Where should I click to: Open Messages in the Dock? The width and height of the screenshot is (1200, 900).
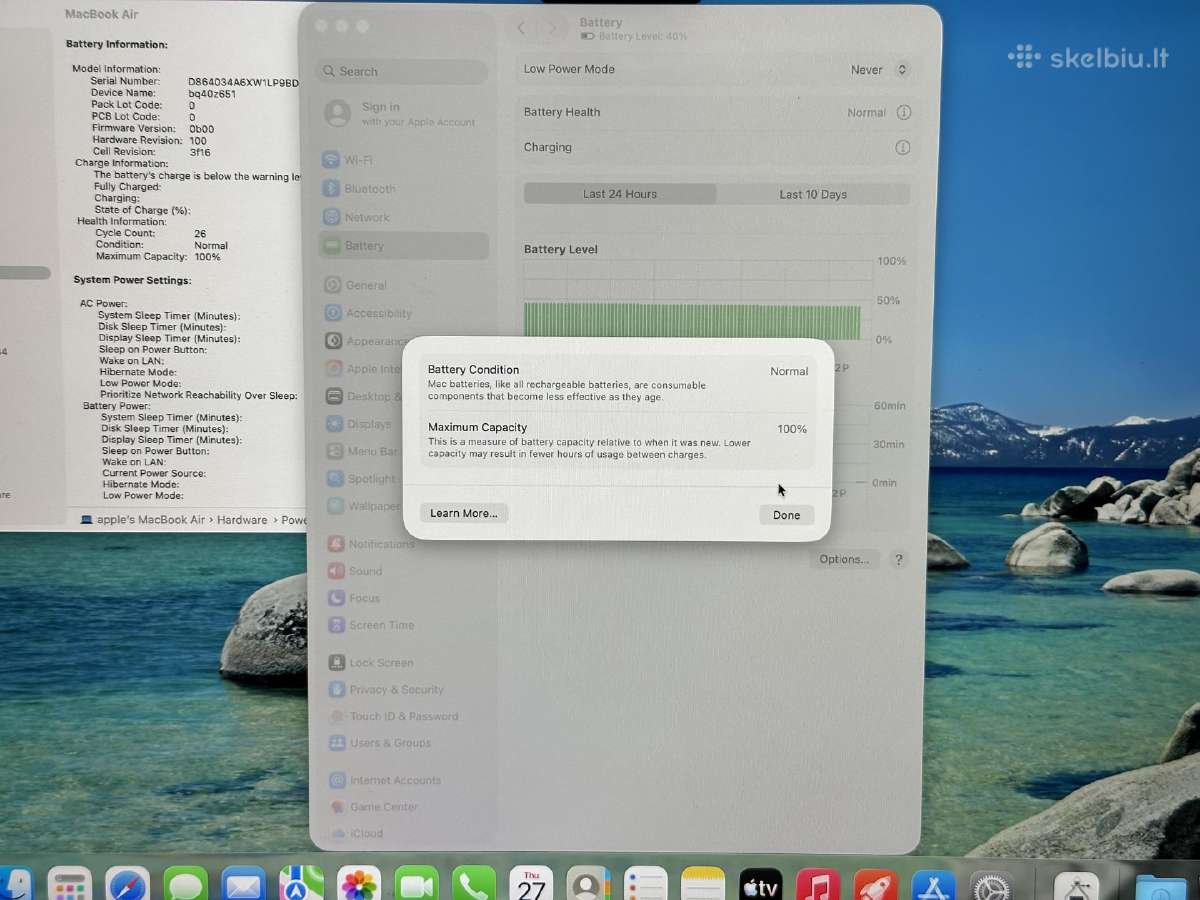click(186, 886)
